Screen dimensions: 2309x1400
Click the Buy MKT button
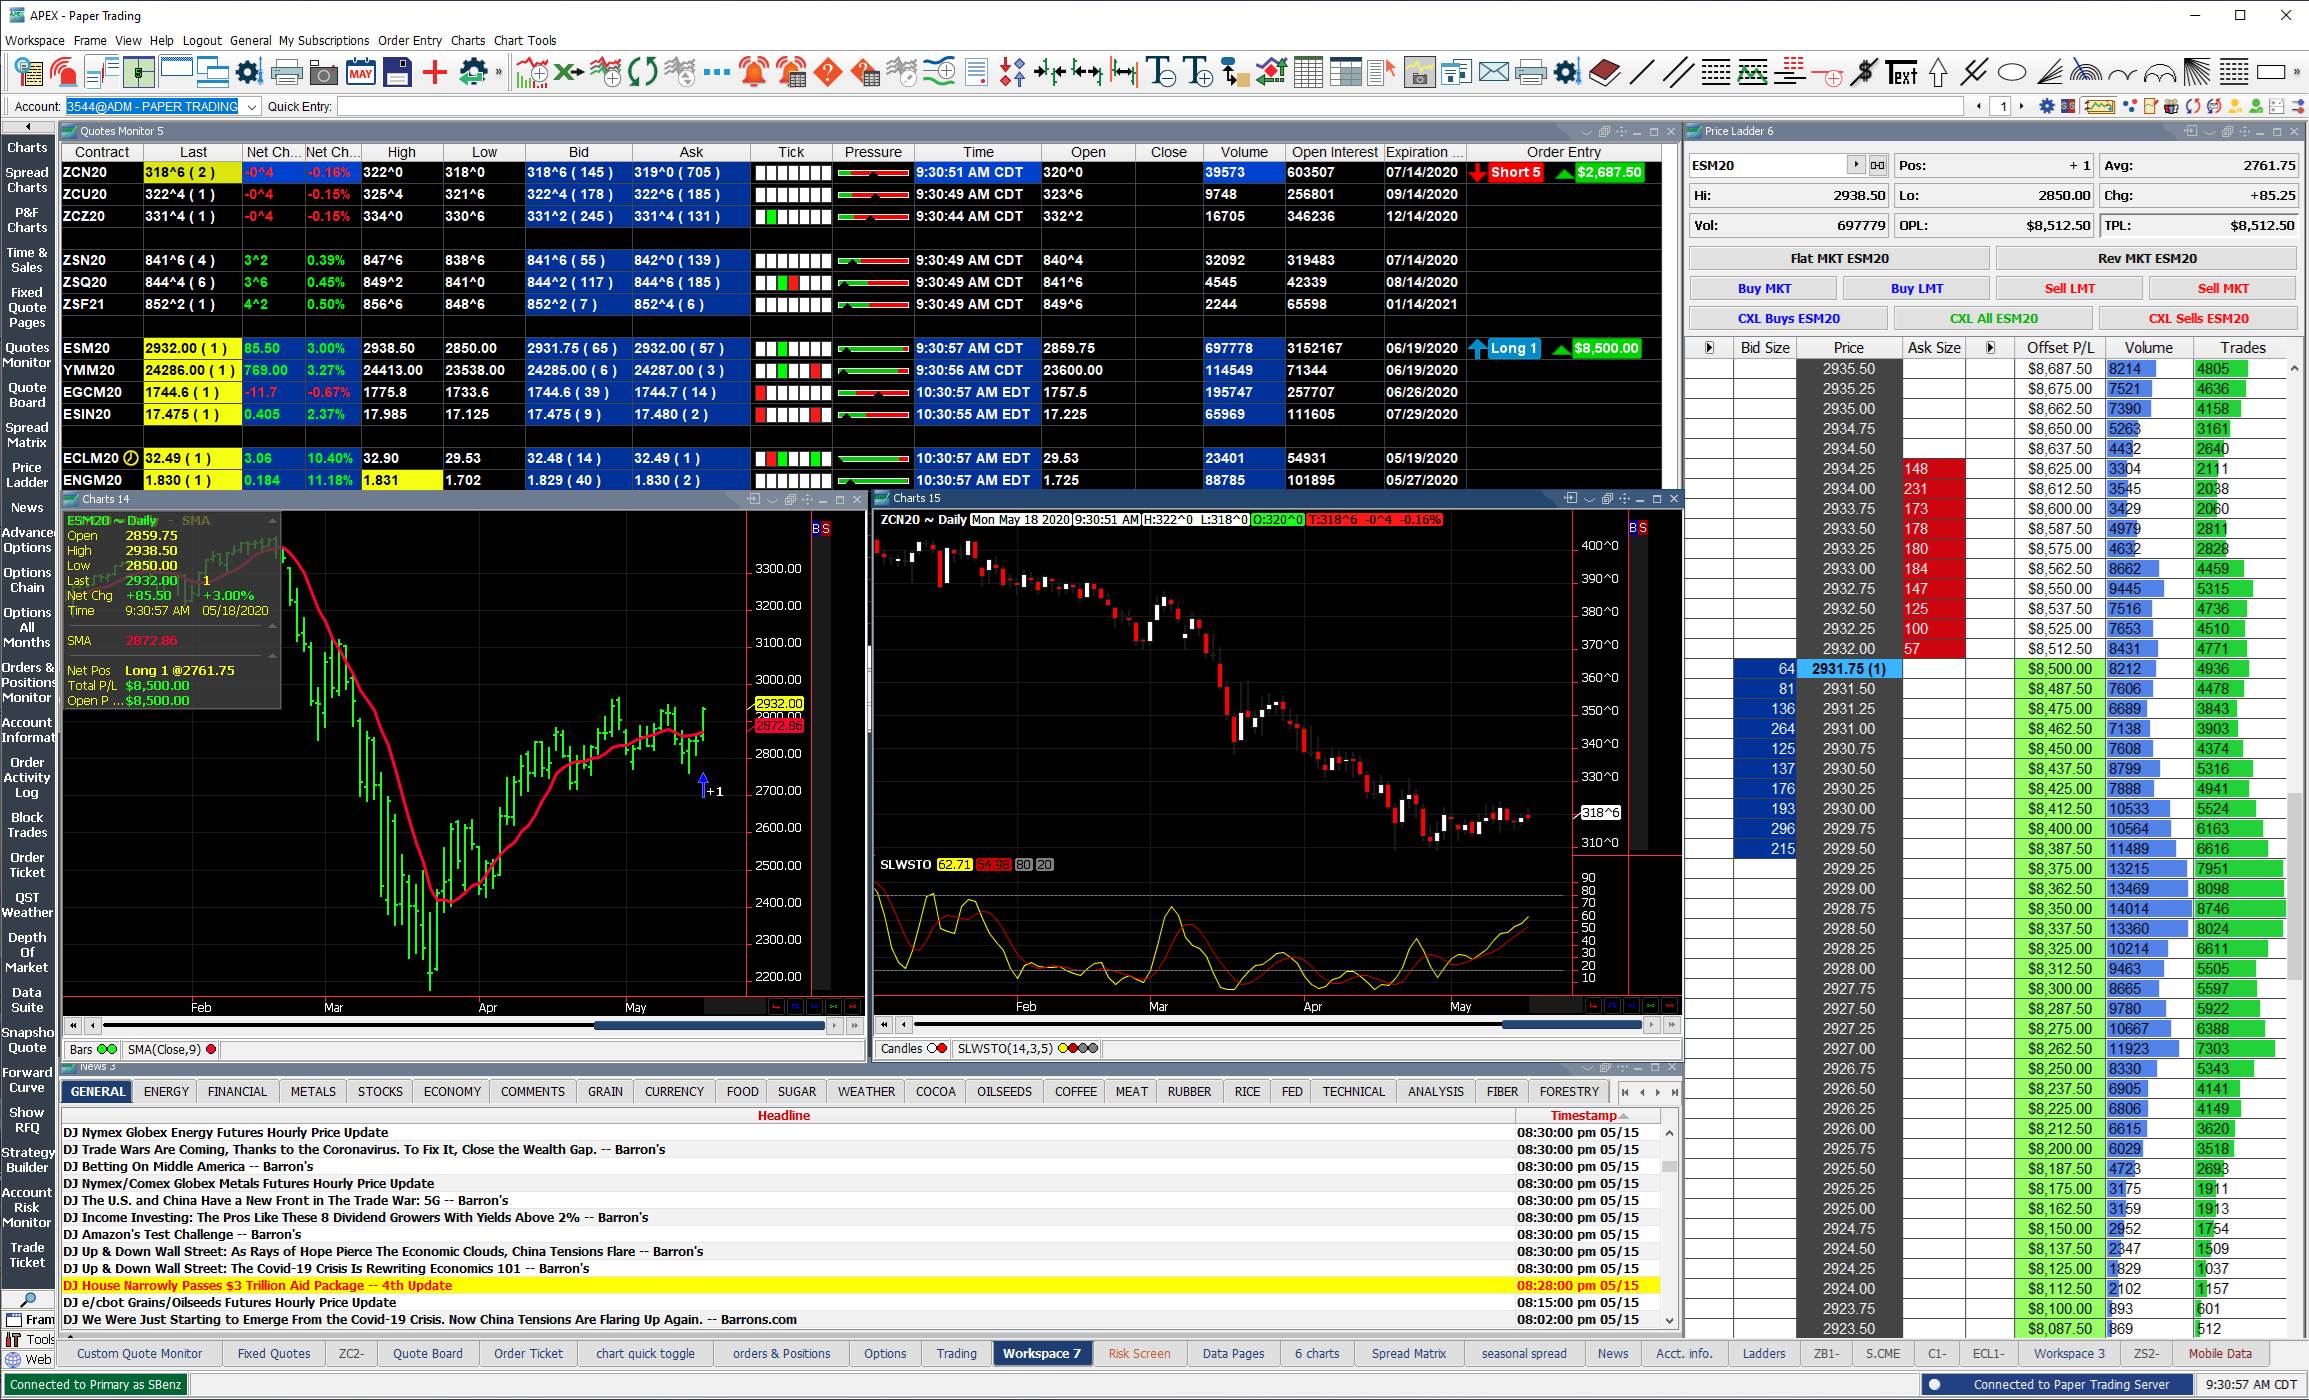coord(1764,288)
